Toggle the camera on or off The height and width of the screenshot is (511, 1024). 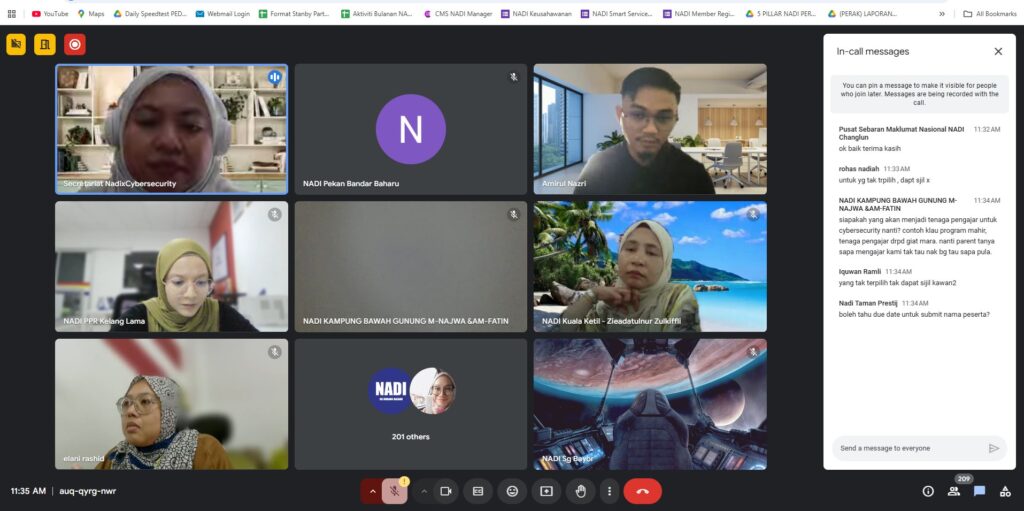coord(446,491)
